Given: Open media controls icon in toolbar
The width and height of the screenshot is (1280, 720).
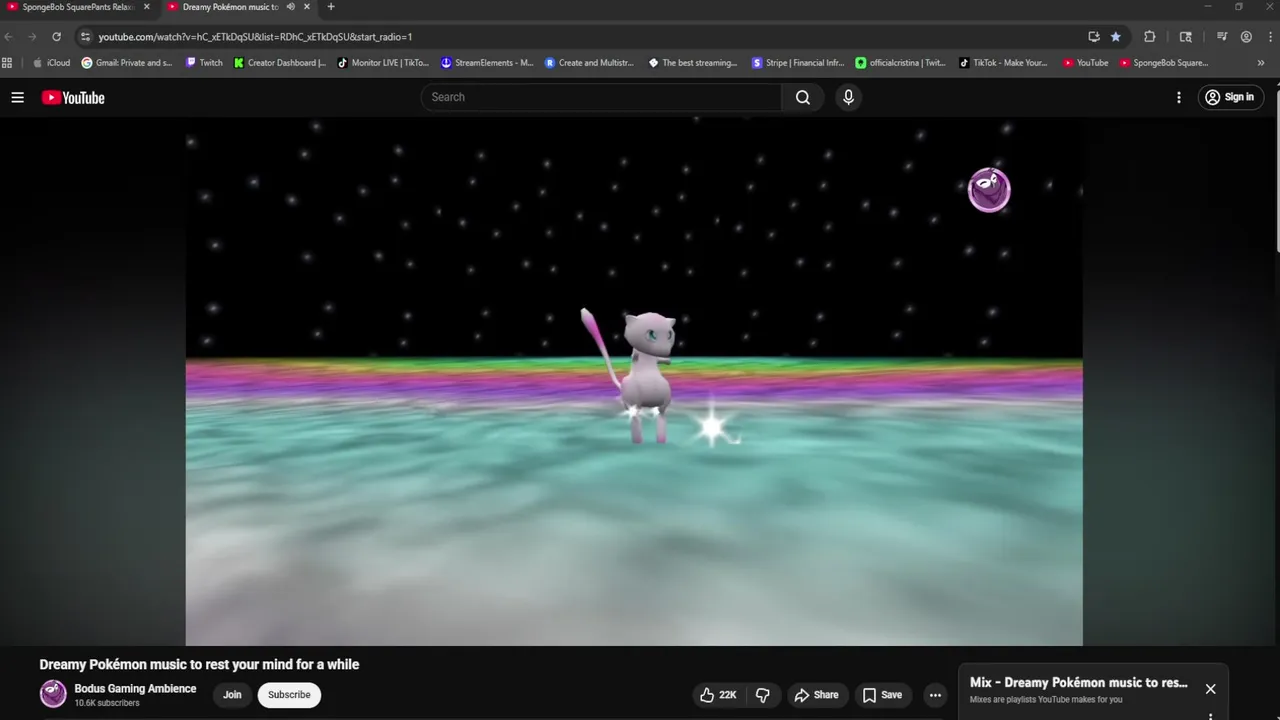Looking at the screenshot, I should click(1222, 37).
